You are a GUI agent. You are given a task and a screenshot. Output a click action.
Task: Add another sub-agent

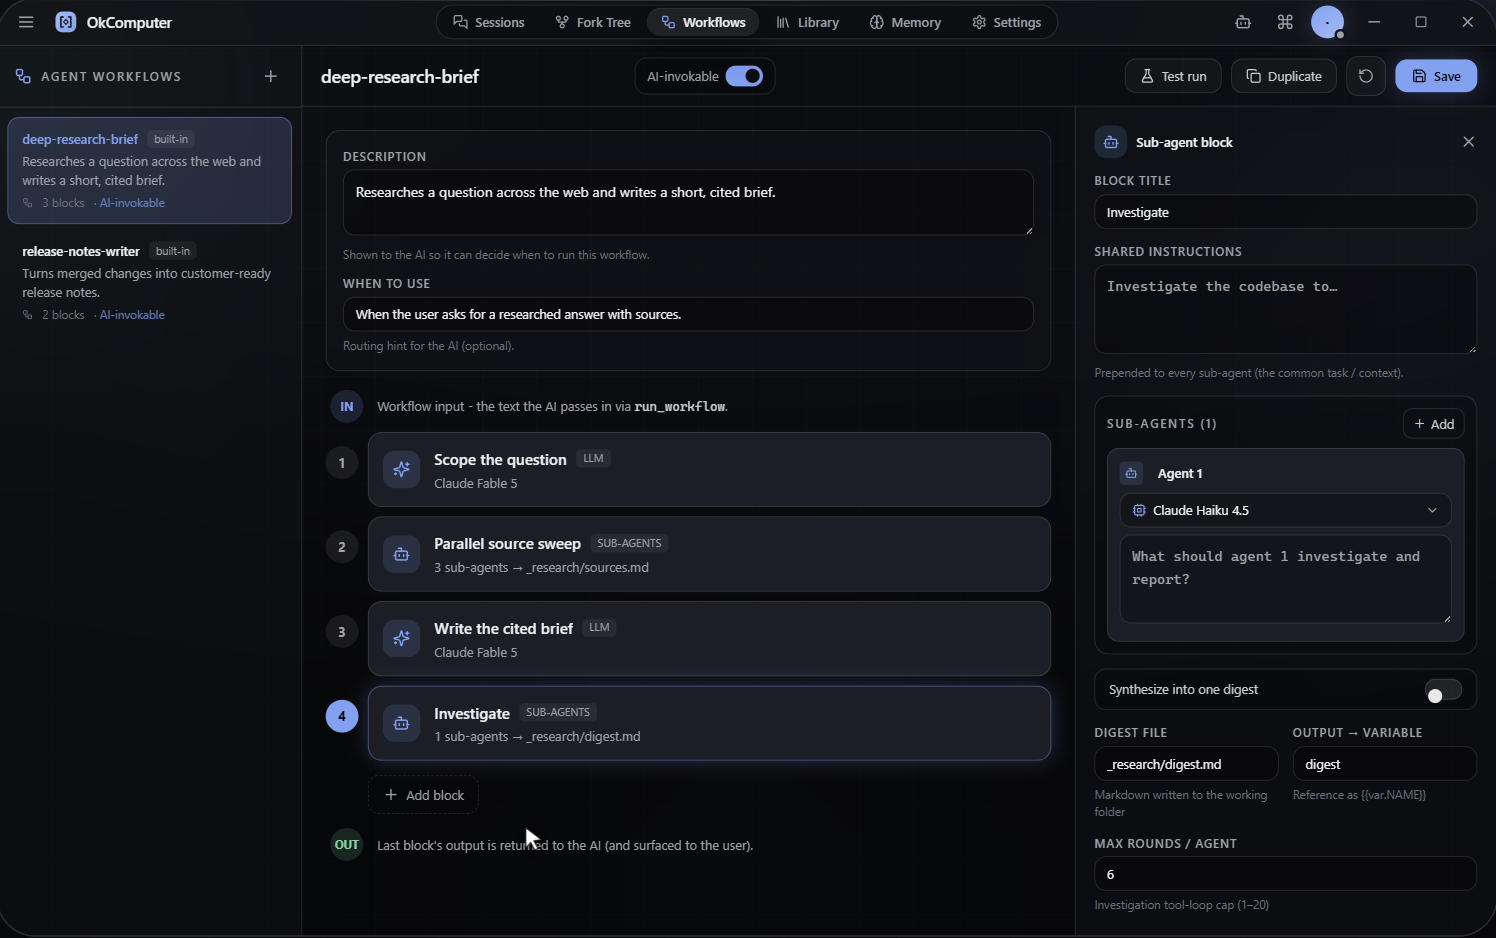[1434, 424]
